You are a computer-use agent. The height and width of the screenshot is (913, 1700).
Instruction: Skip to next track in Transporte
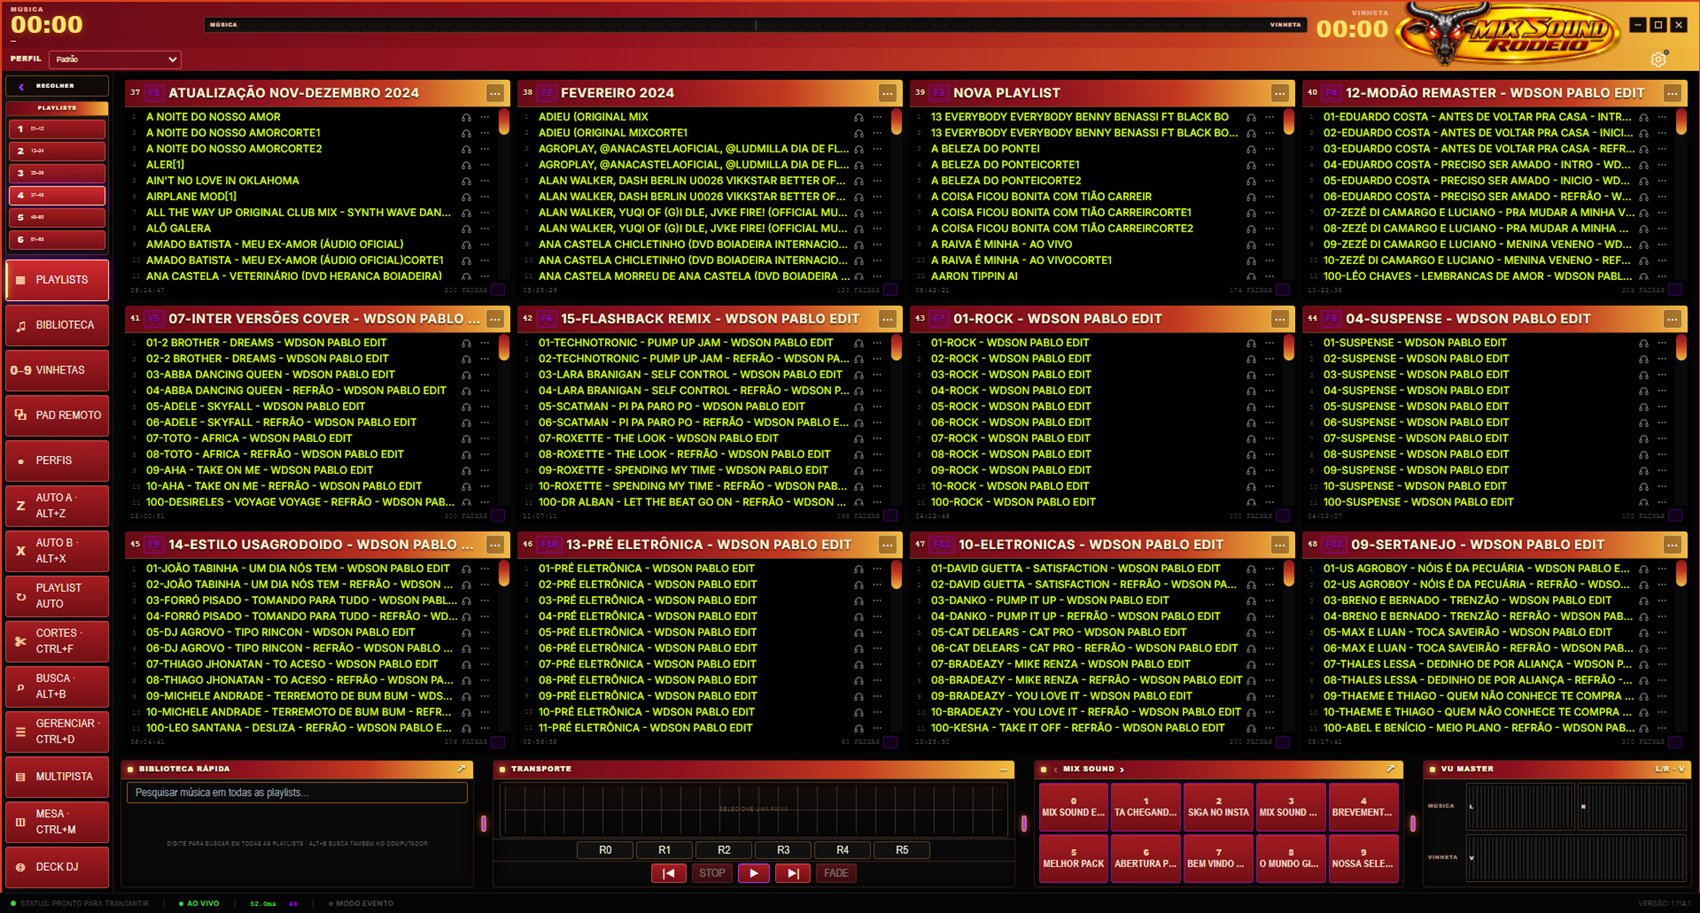pos(792,873)
